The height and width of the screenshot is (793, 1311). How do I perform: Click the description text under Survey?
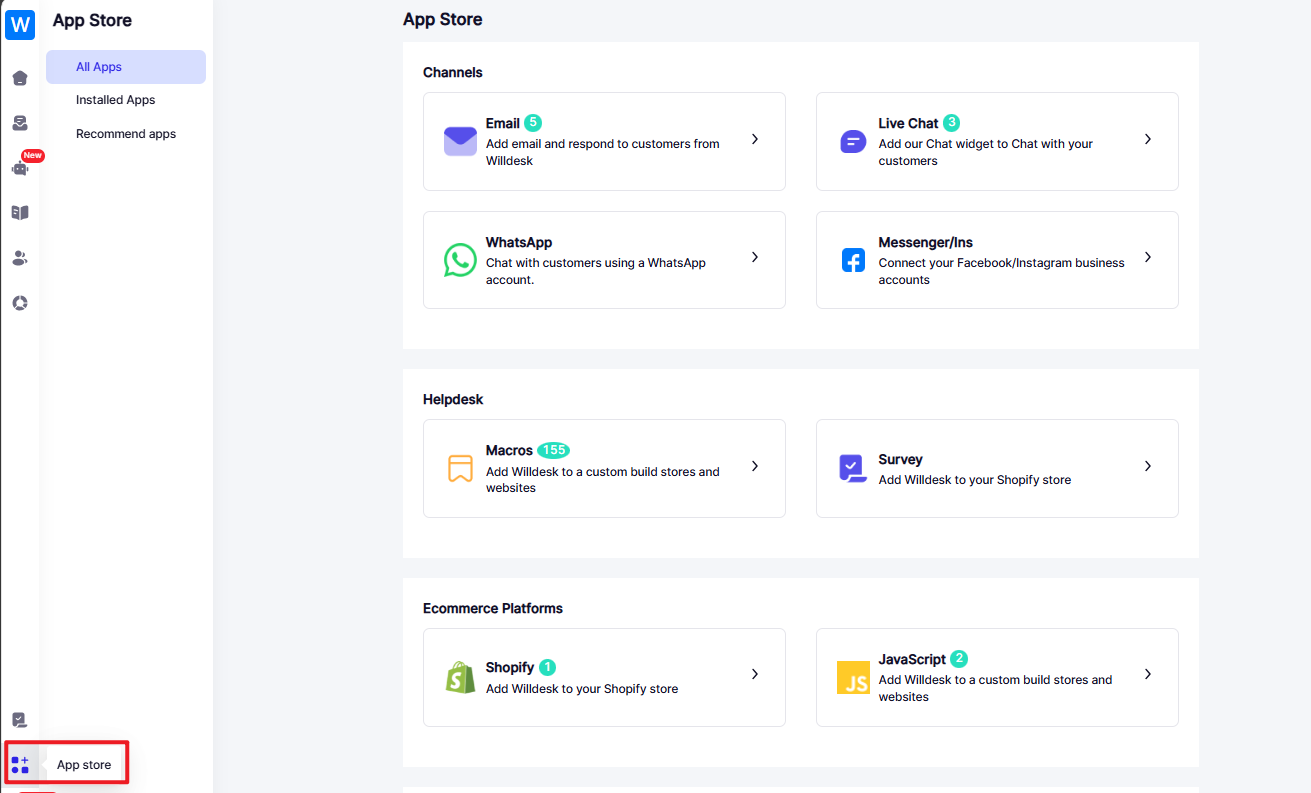coord(975,480)
